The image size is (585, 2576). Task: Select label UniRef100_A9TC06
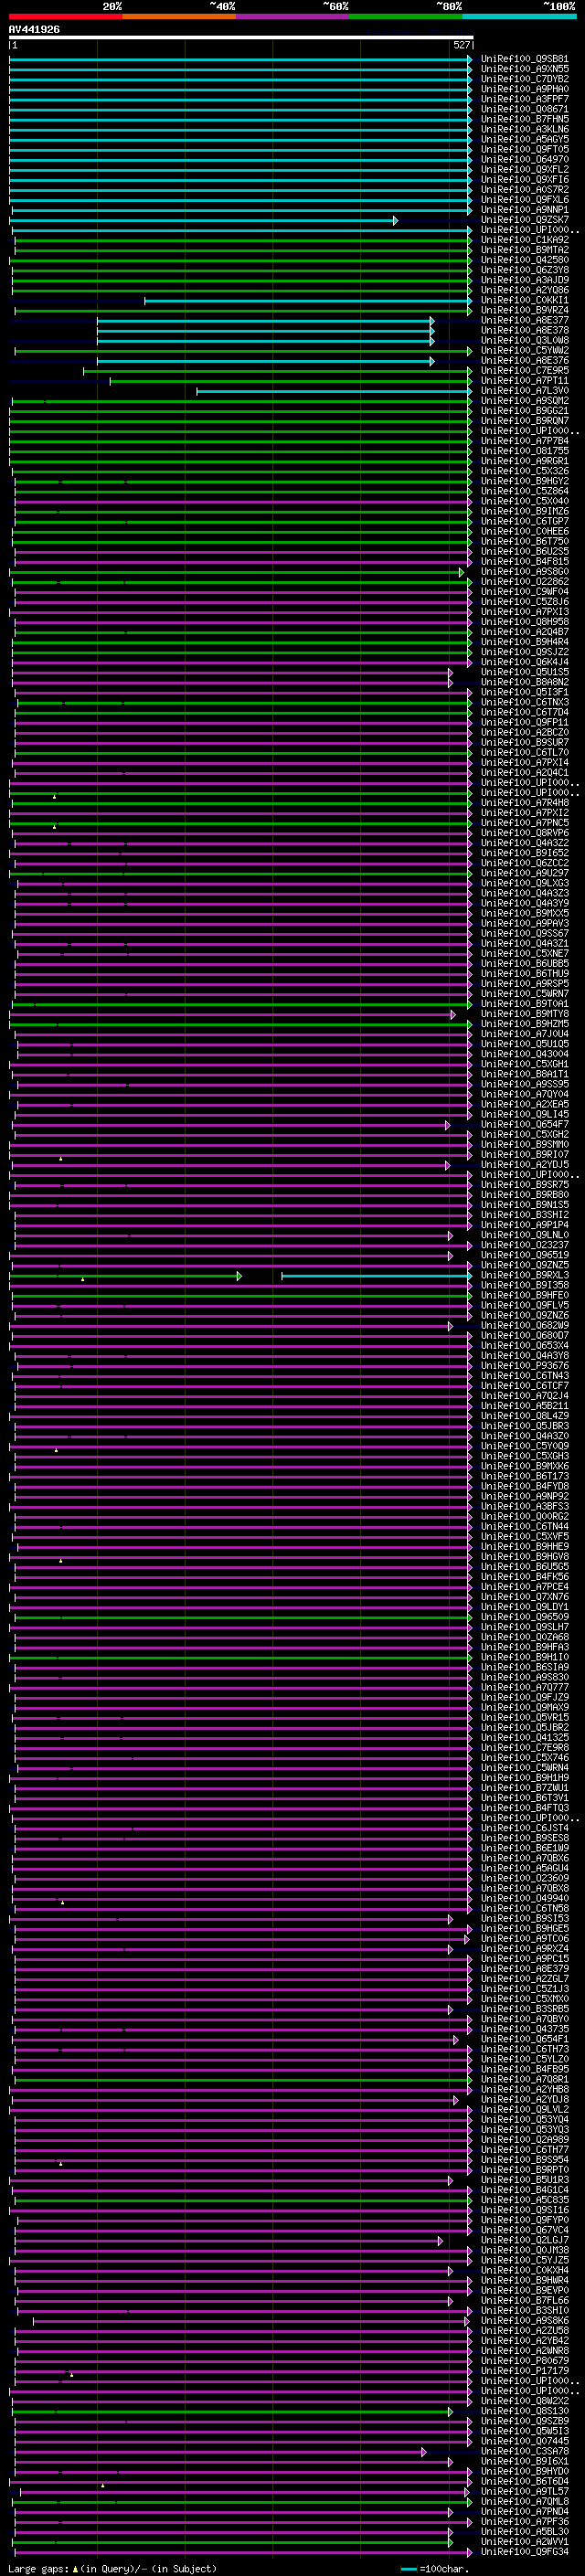524,1938
